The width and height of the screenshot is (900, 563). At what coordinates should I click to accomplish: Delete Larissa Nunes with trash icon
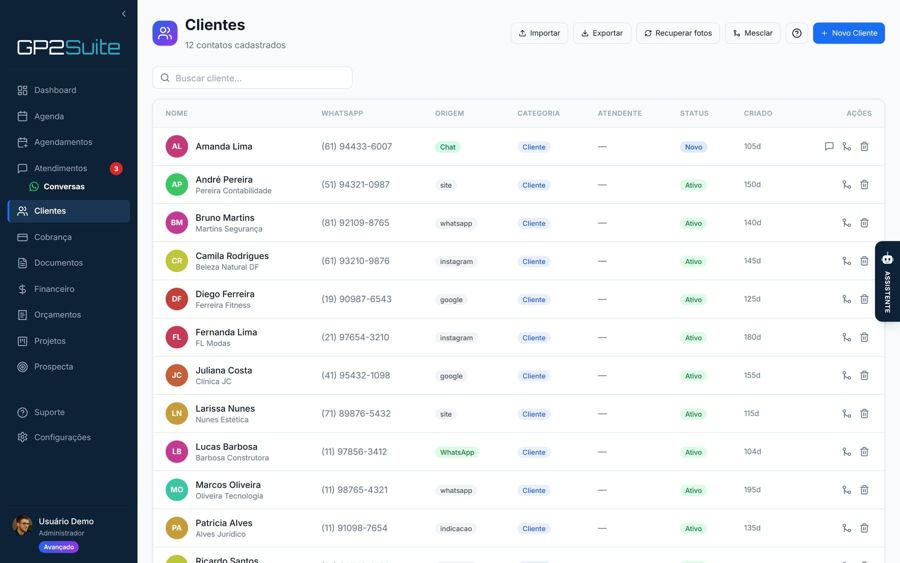click(864, 414)
